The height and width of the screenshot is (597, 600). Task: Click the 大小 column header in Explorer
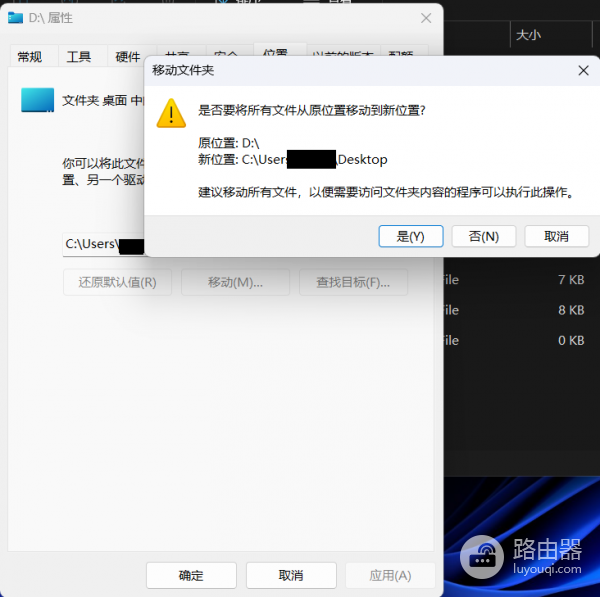click(551, 35)
